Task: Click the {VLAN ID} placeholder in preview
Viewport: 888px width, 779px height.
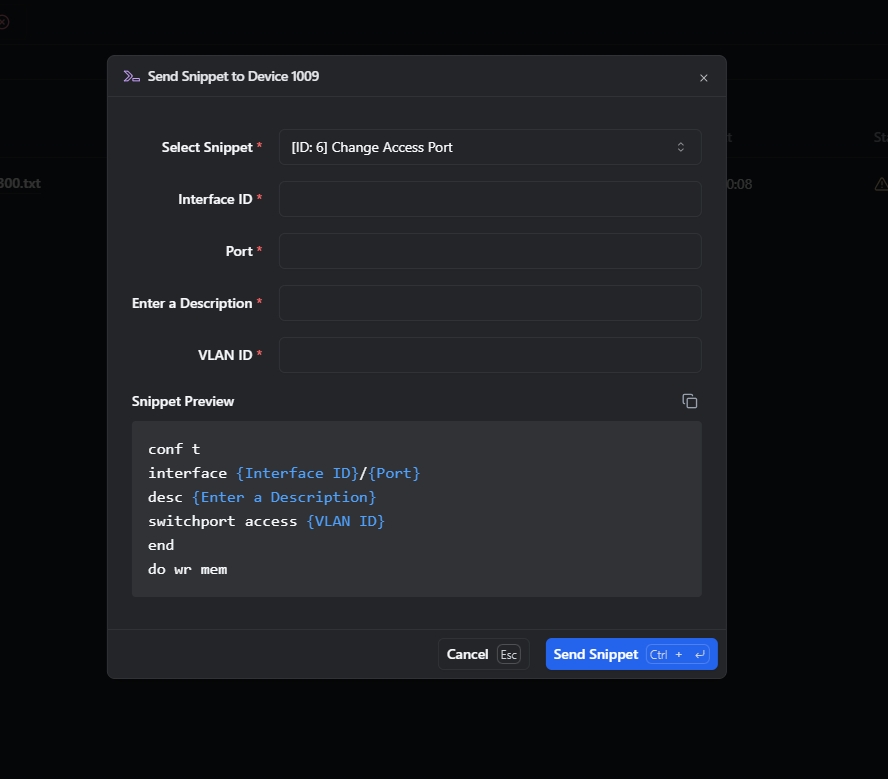Action: pyautogui.click(x=345, y=521)
